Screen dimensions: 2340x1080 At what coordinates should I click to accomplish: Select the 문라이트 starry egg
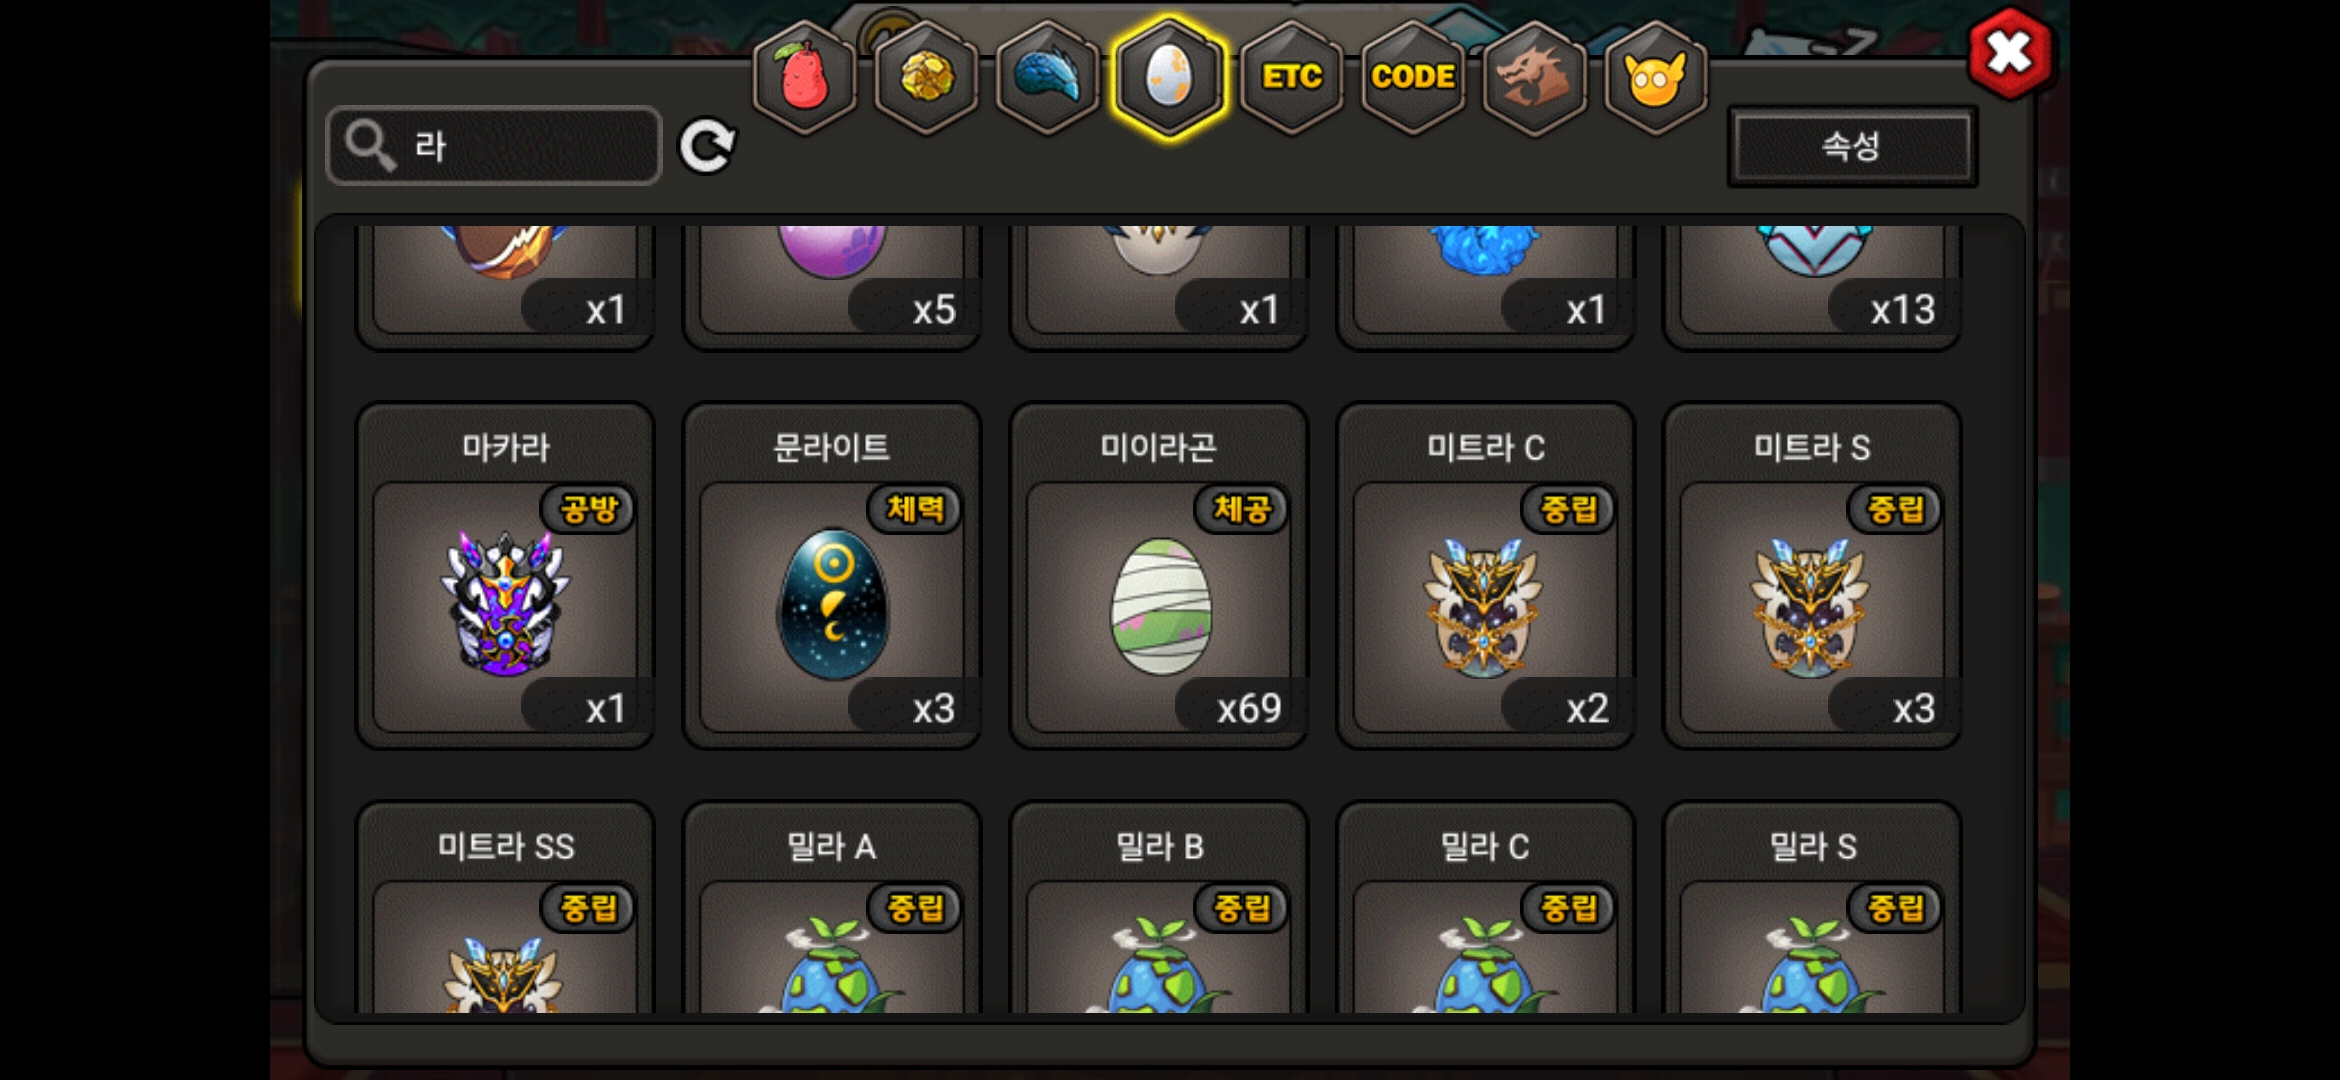pyautogui.click(x=832, y=575)
